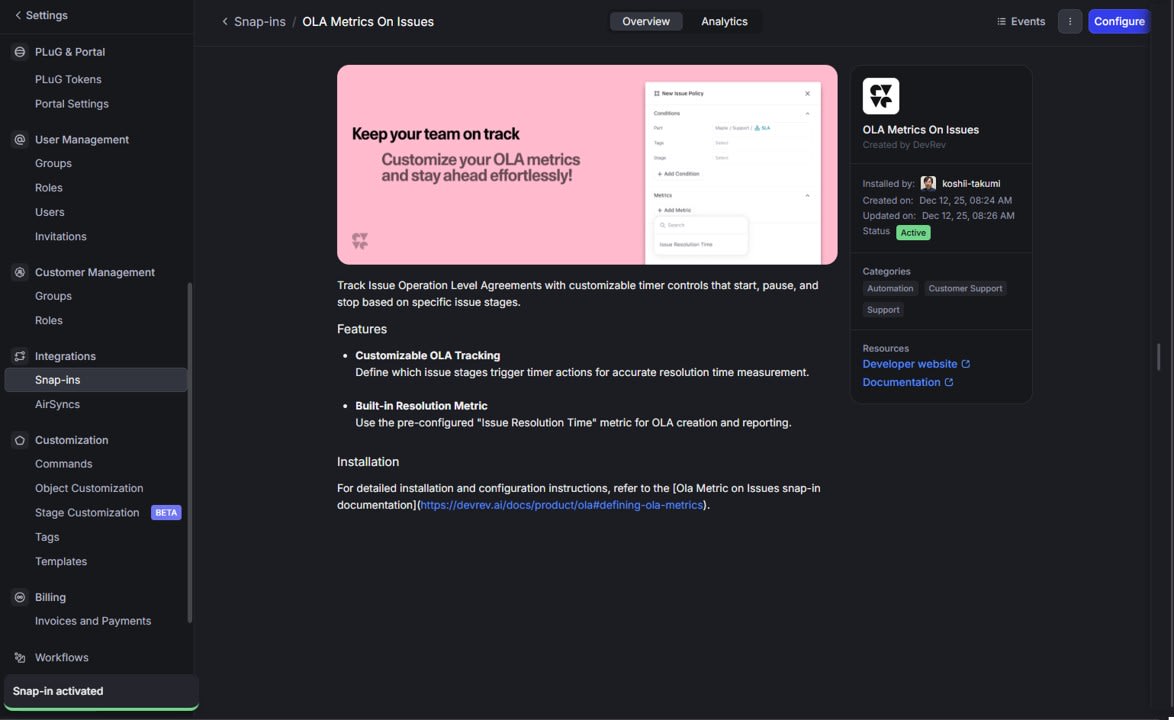Click the Integrations section heading
The width and height of the screenshot is (1174, 720).
click(65, 356)
